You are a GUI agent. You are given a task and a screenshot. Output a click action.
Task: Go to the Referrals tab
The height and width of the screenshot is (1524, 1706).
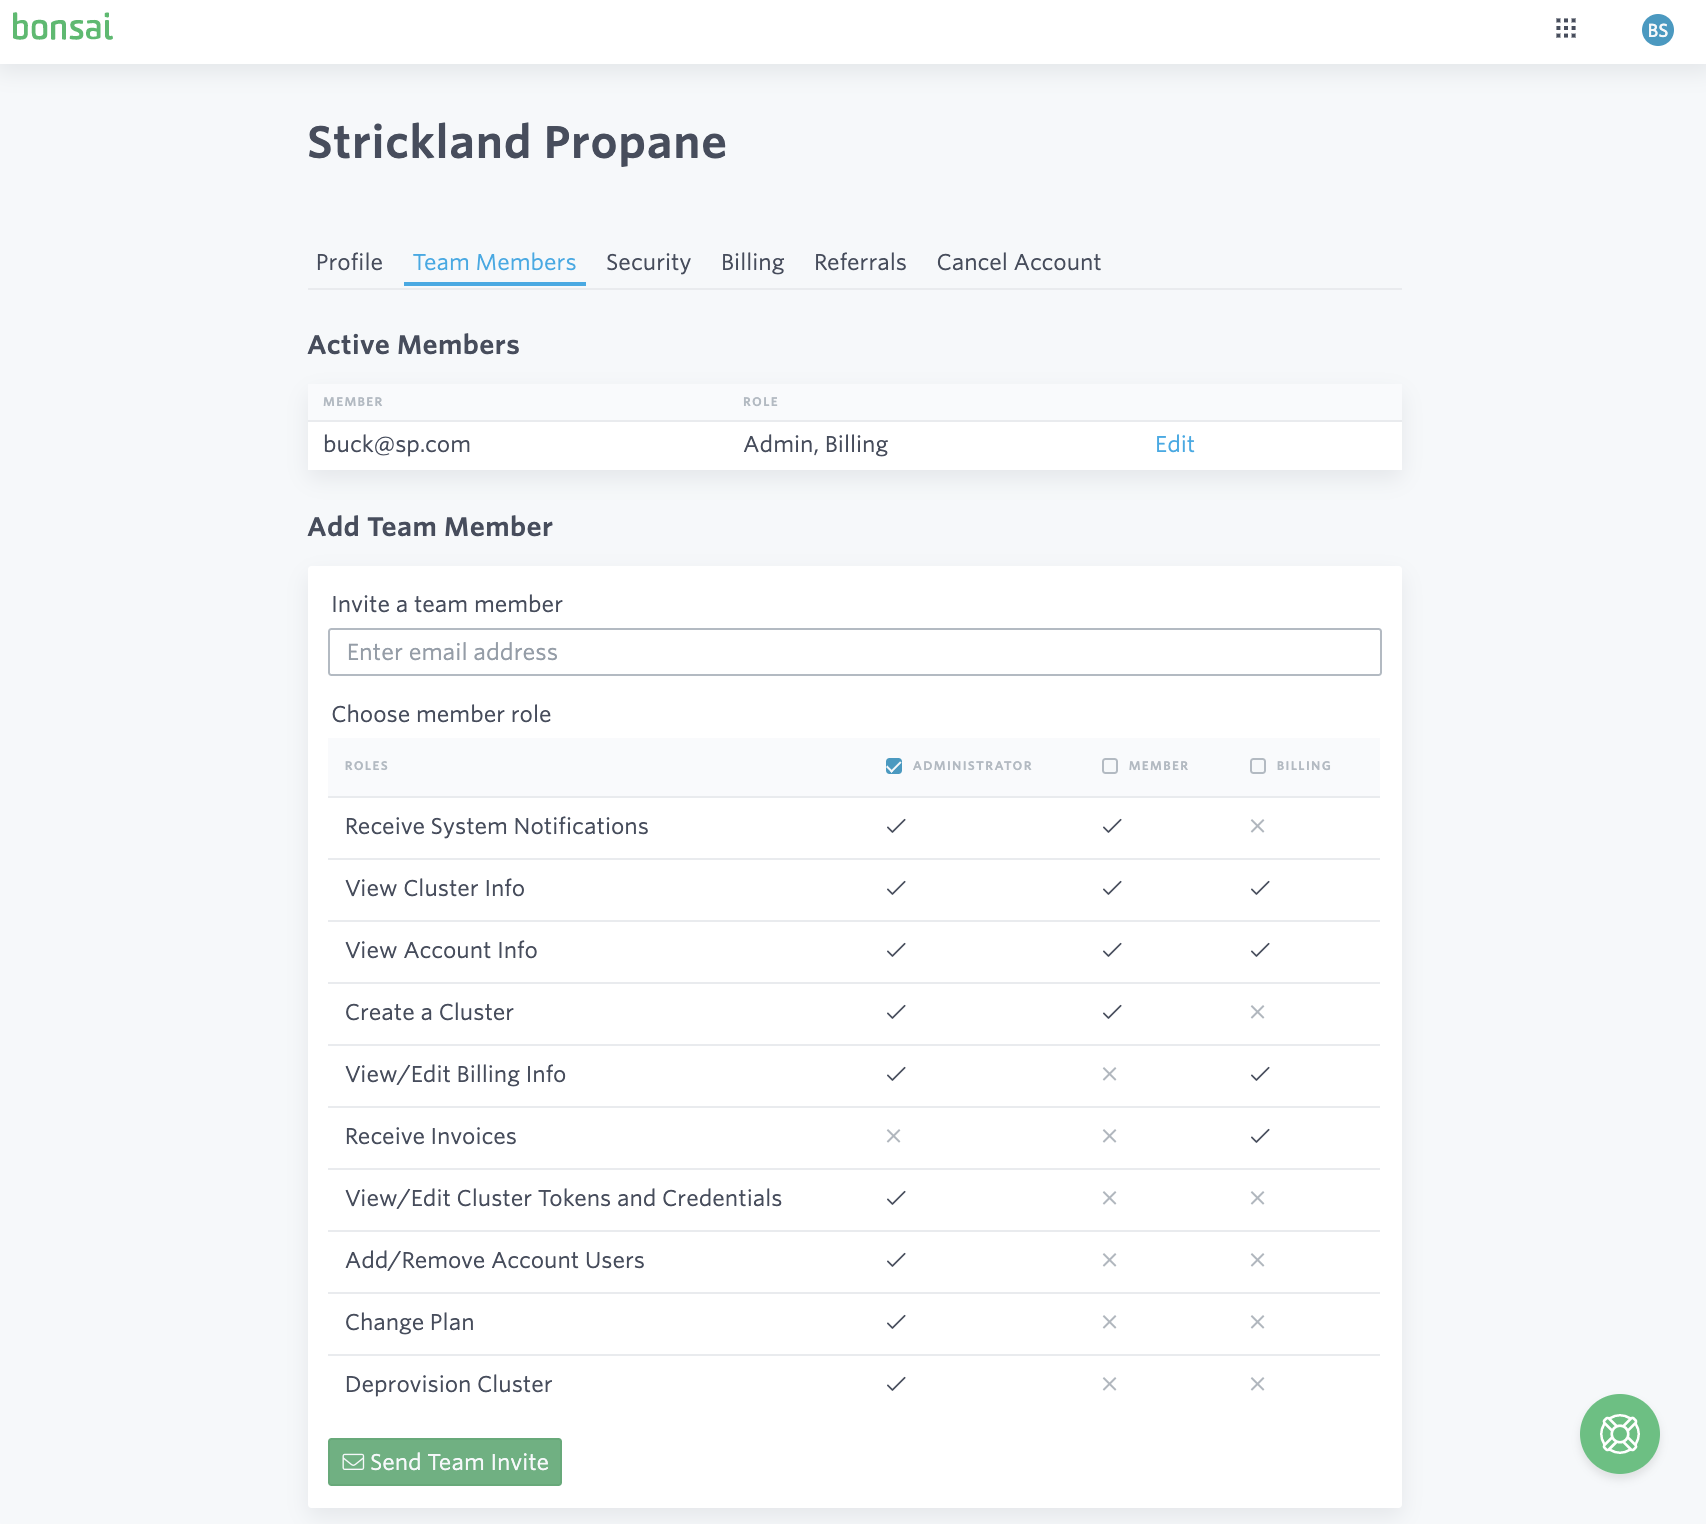(860, 262)
